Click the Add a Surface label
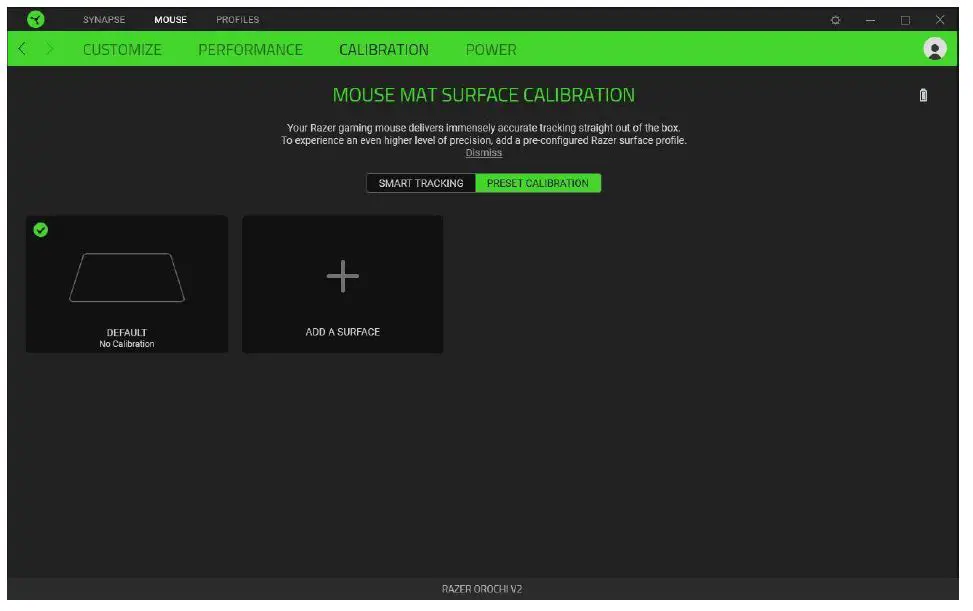This screenshot has width=973, height=611. point(345,334)
